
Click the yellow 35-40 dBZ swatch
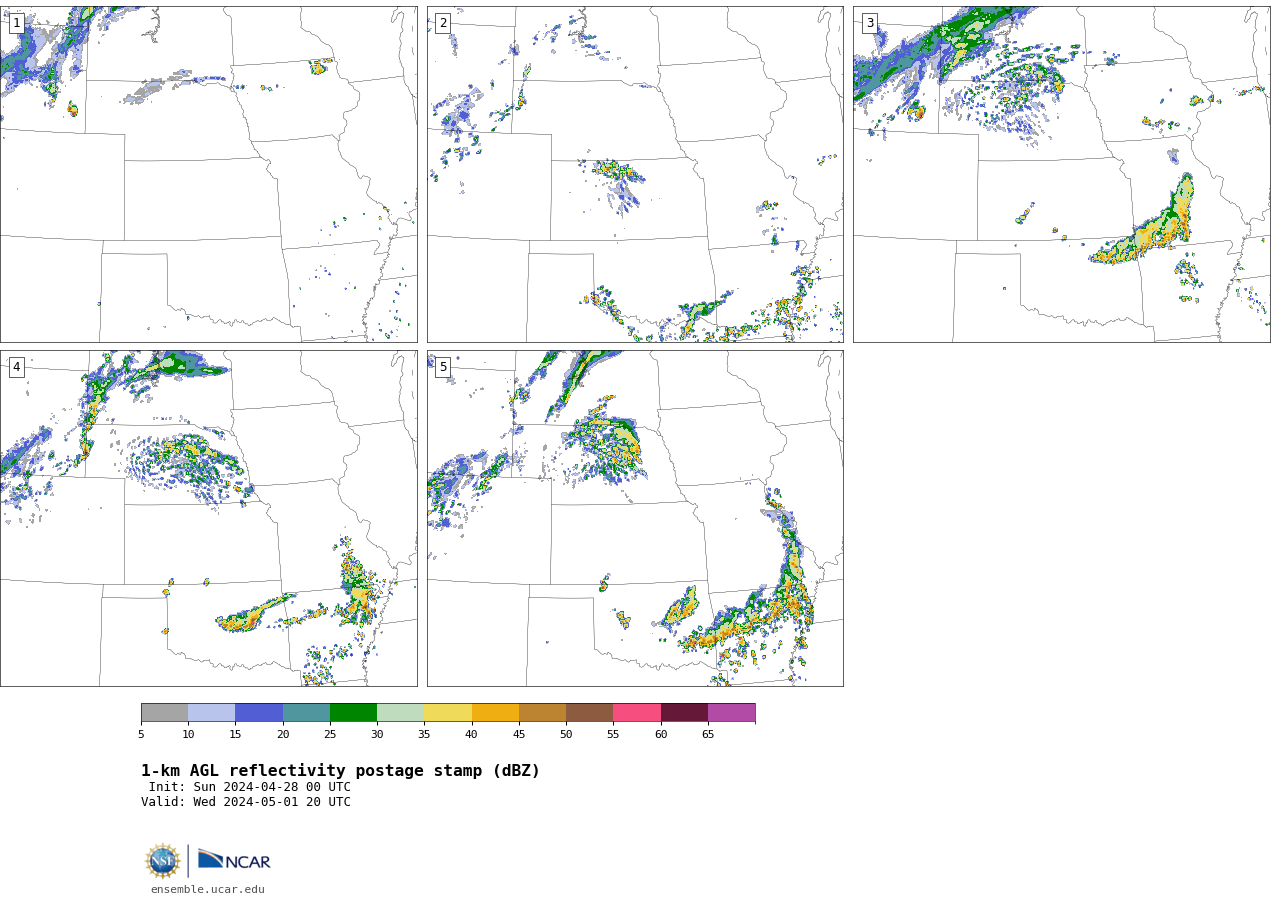[448, 712]
